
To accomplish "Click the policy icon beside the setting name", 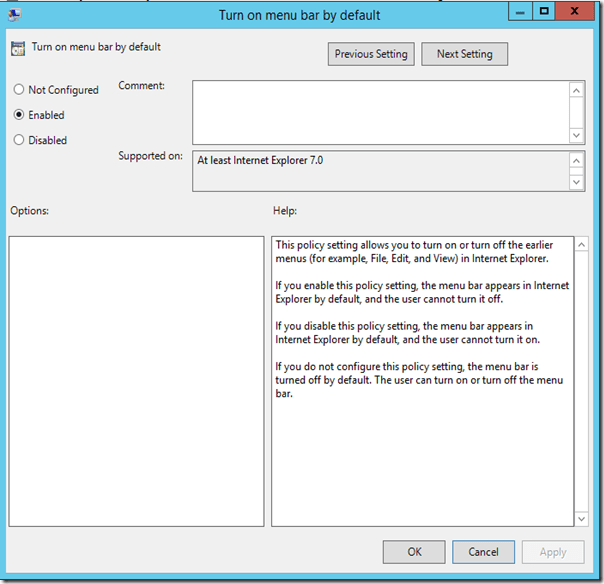I will (x=18, y=47).
